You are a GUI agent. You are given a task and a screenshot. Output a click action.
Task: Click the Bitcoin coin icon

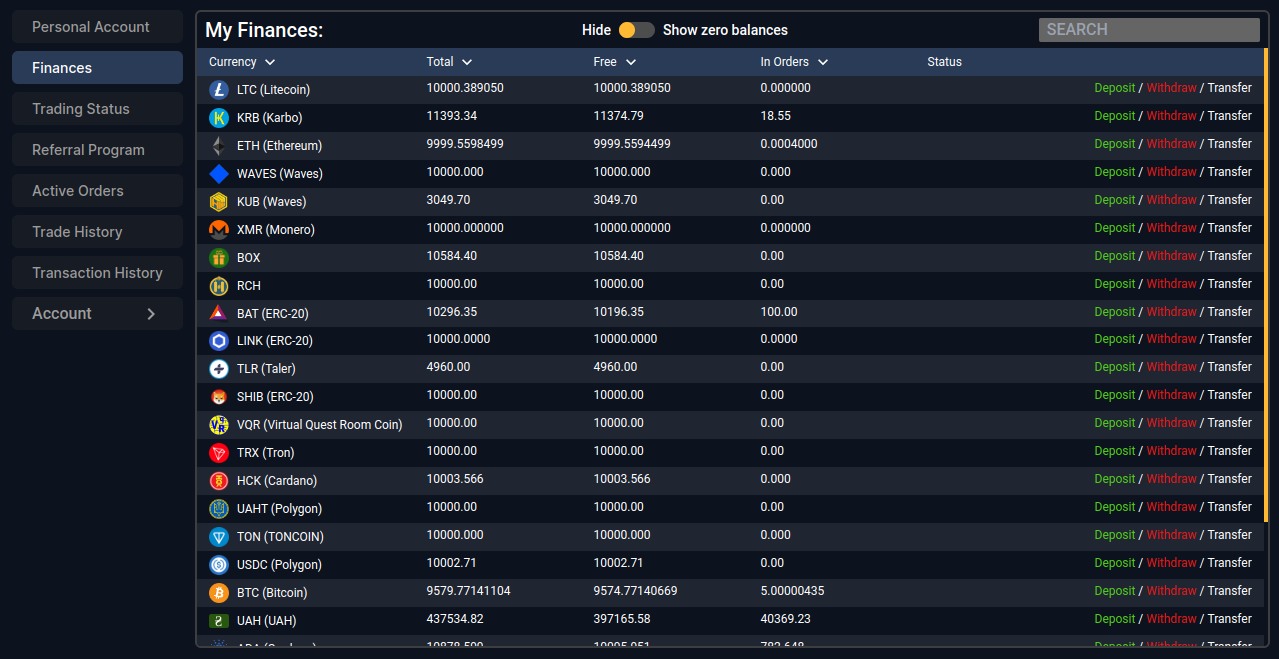pos(219,593)
